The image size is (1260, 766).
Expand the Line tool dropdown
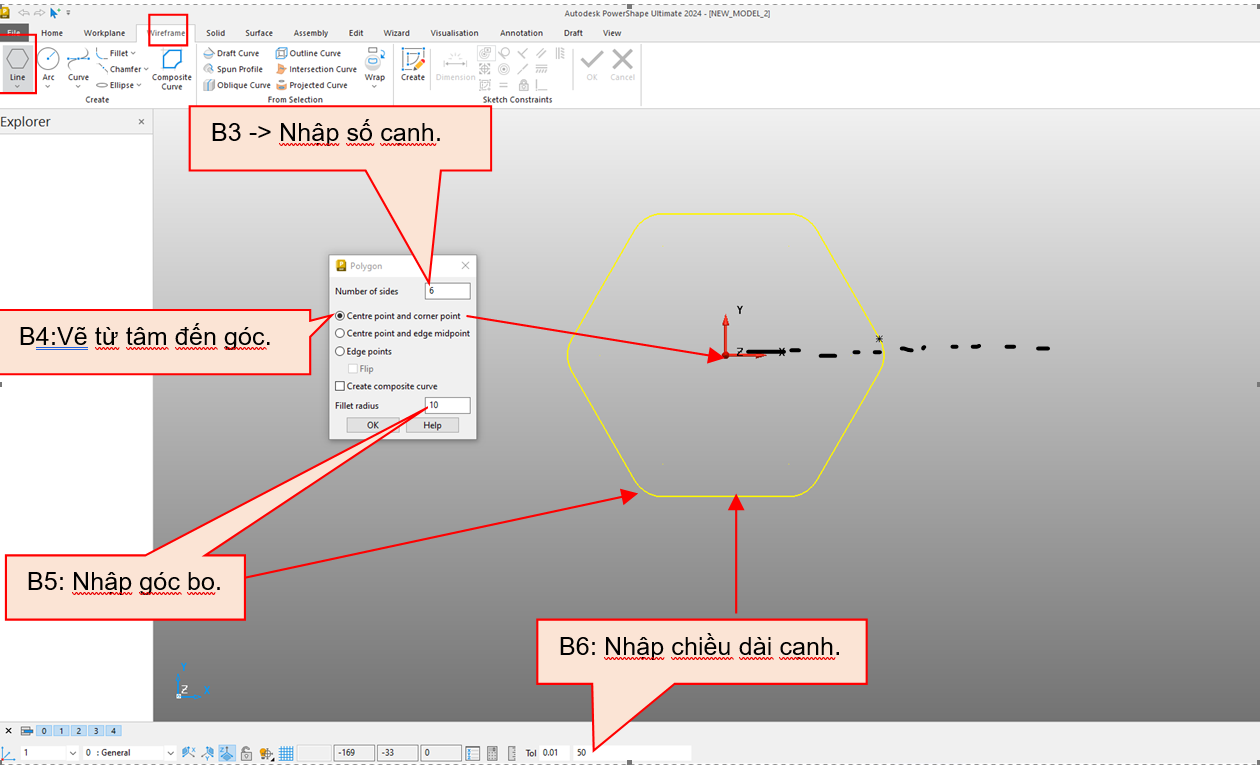coord(18,87)
